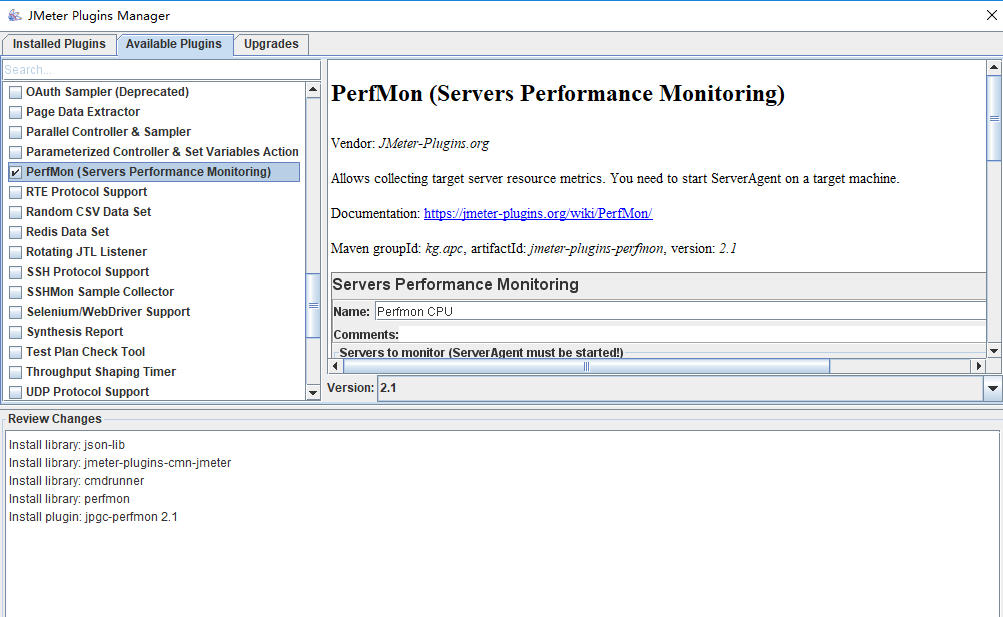Enable Selenium/WebDriver Support checkbox
This screenshot has width=1003, height=617.
(x=15, y=312)
